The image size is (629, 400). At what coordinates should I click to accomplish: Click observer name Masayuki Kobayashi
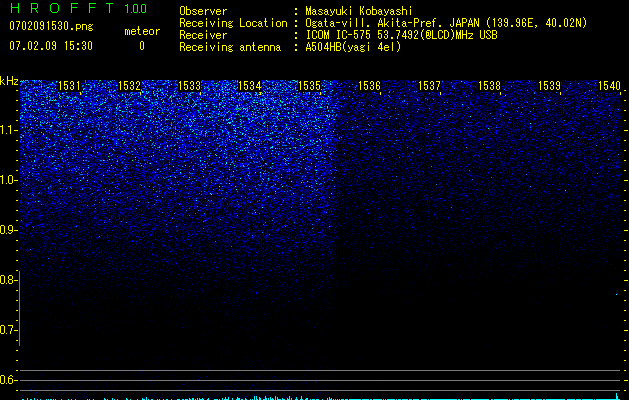point(359,11)
